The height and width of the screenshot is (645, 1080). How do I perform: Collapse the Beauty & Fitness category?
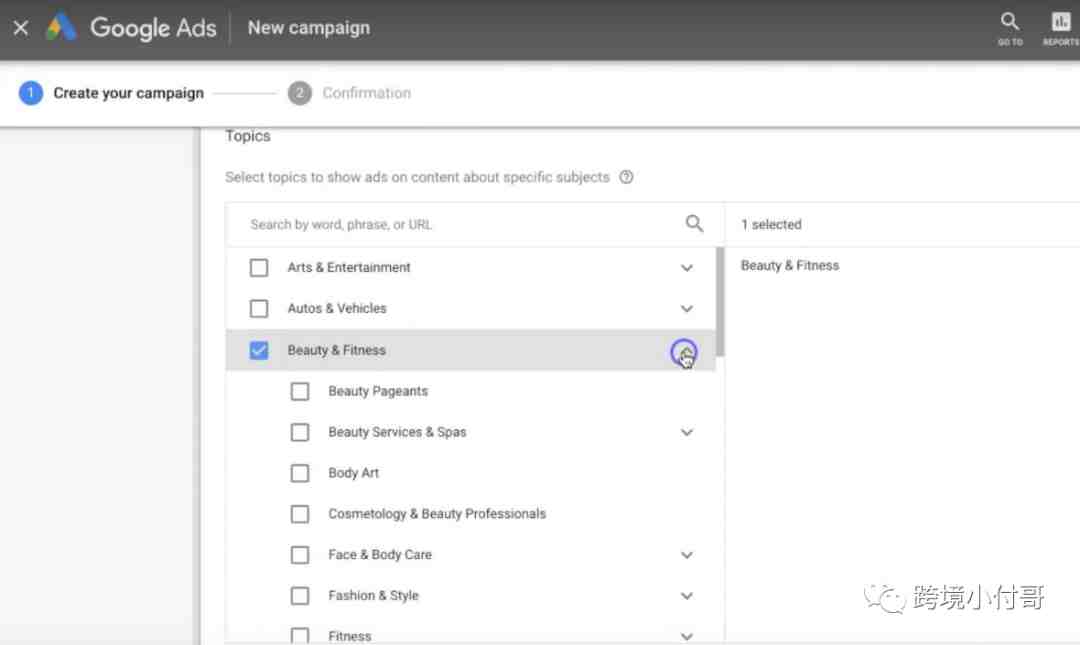click(x=684, y=352)
